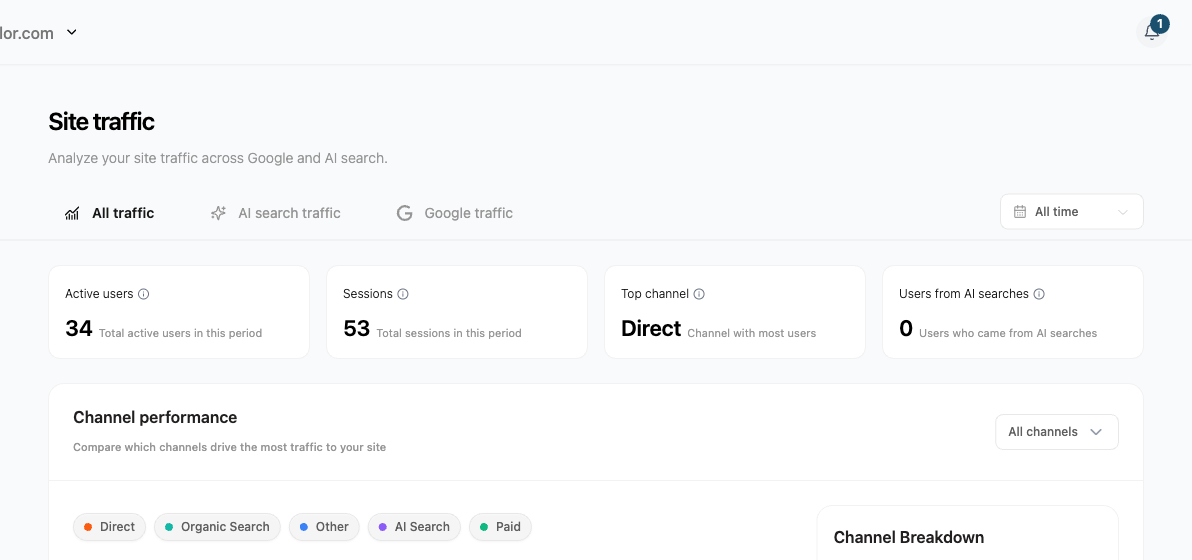Toggle the Paid channel legend chip
1192x560 pixels.
click(x=500, y=527)
